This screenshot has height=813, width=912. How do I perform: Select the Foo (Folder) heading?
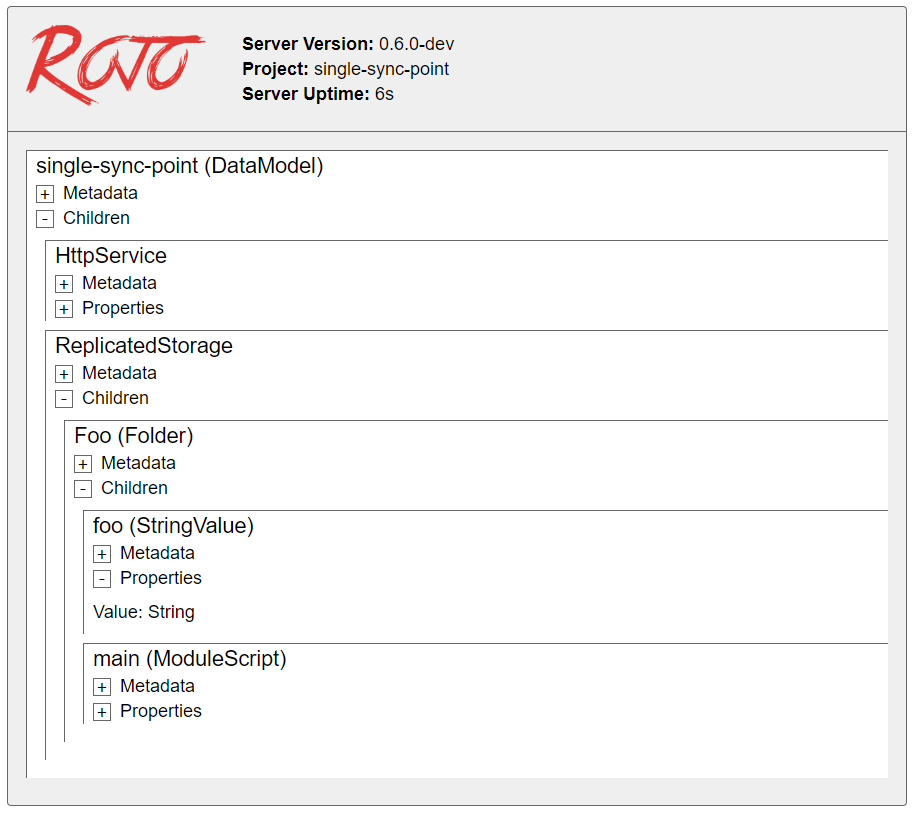[134, 436]
